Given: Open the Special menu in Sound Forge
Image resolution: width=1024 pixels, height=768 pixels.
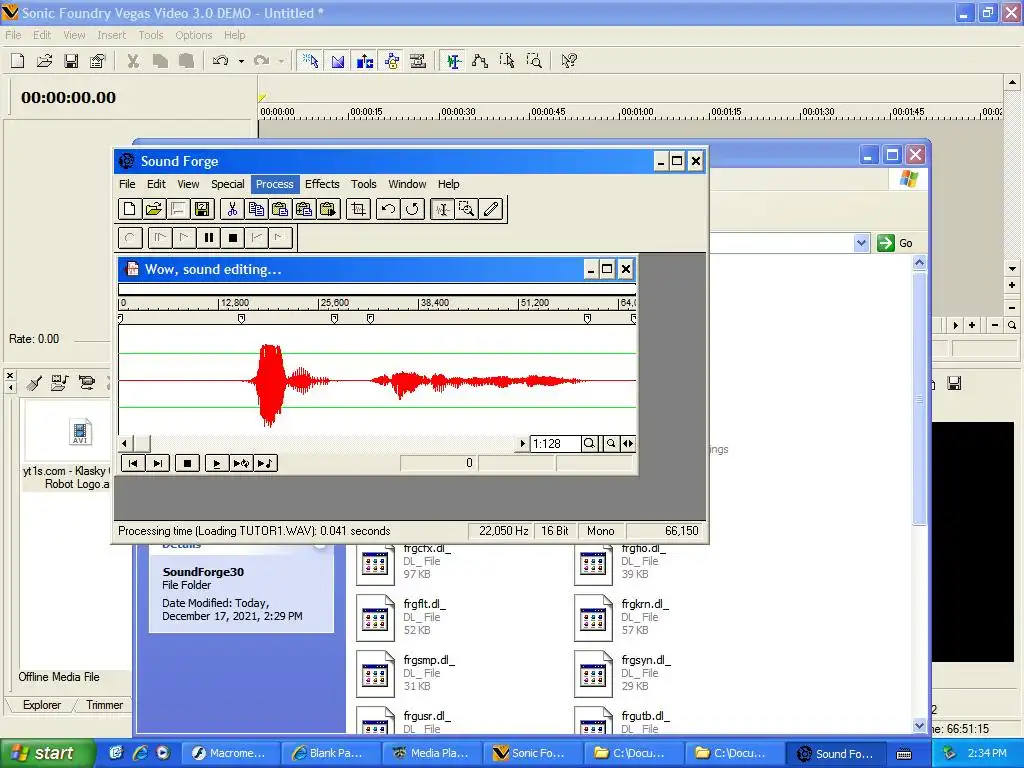Looking at the screenshot, I should pos(227,184).
